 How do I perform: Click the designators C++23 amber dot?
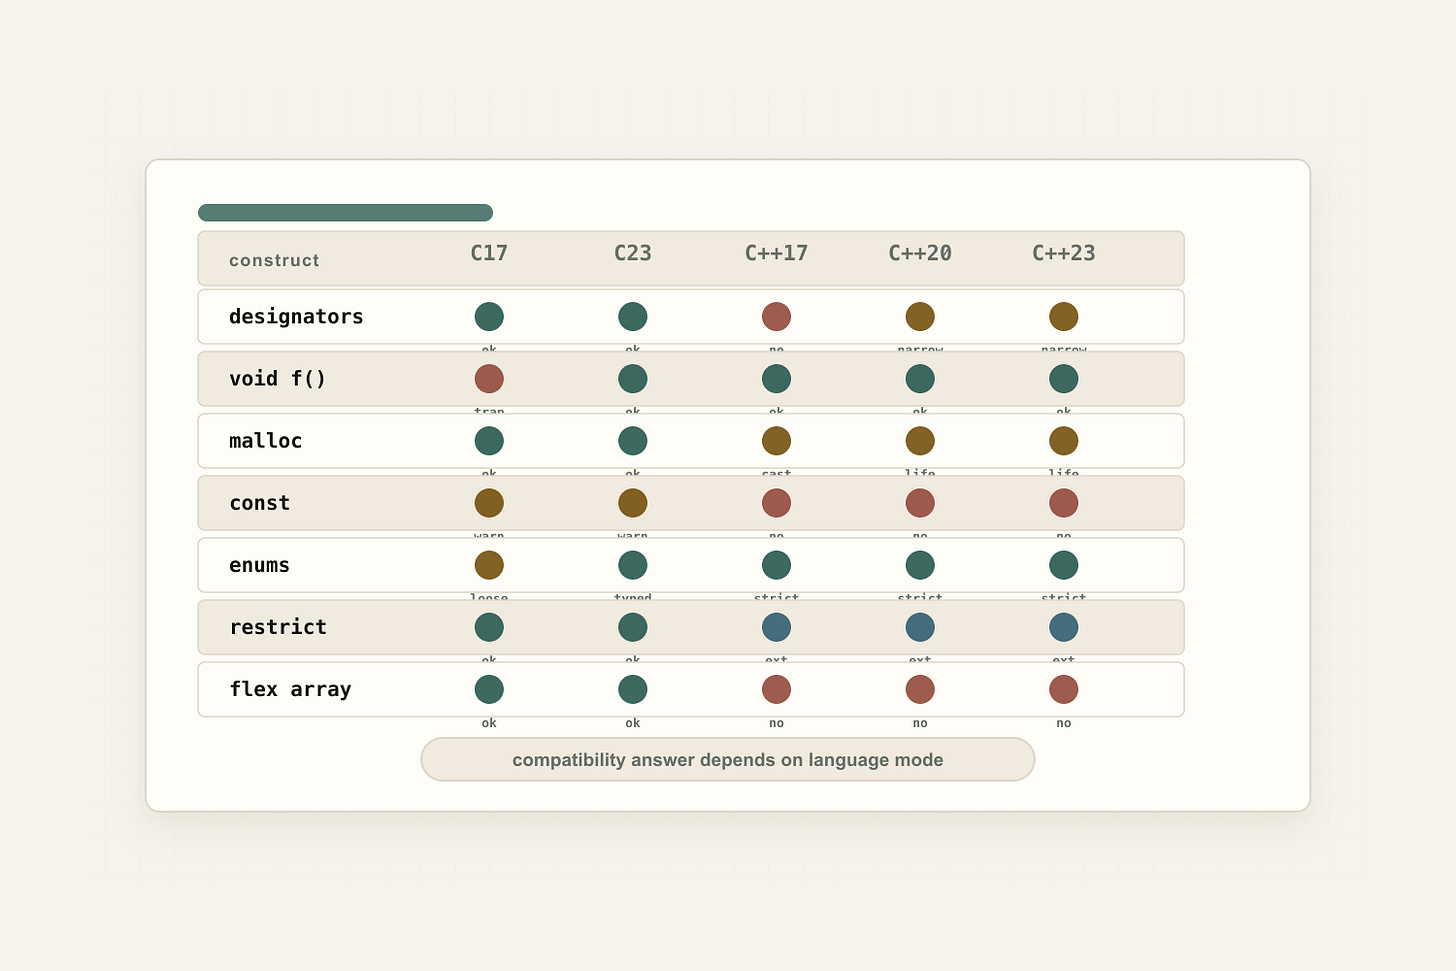coord(1064,317)
